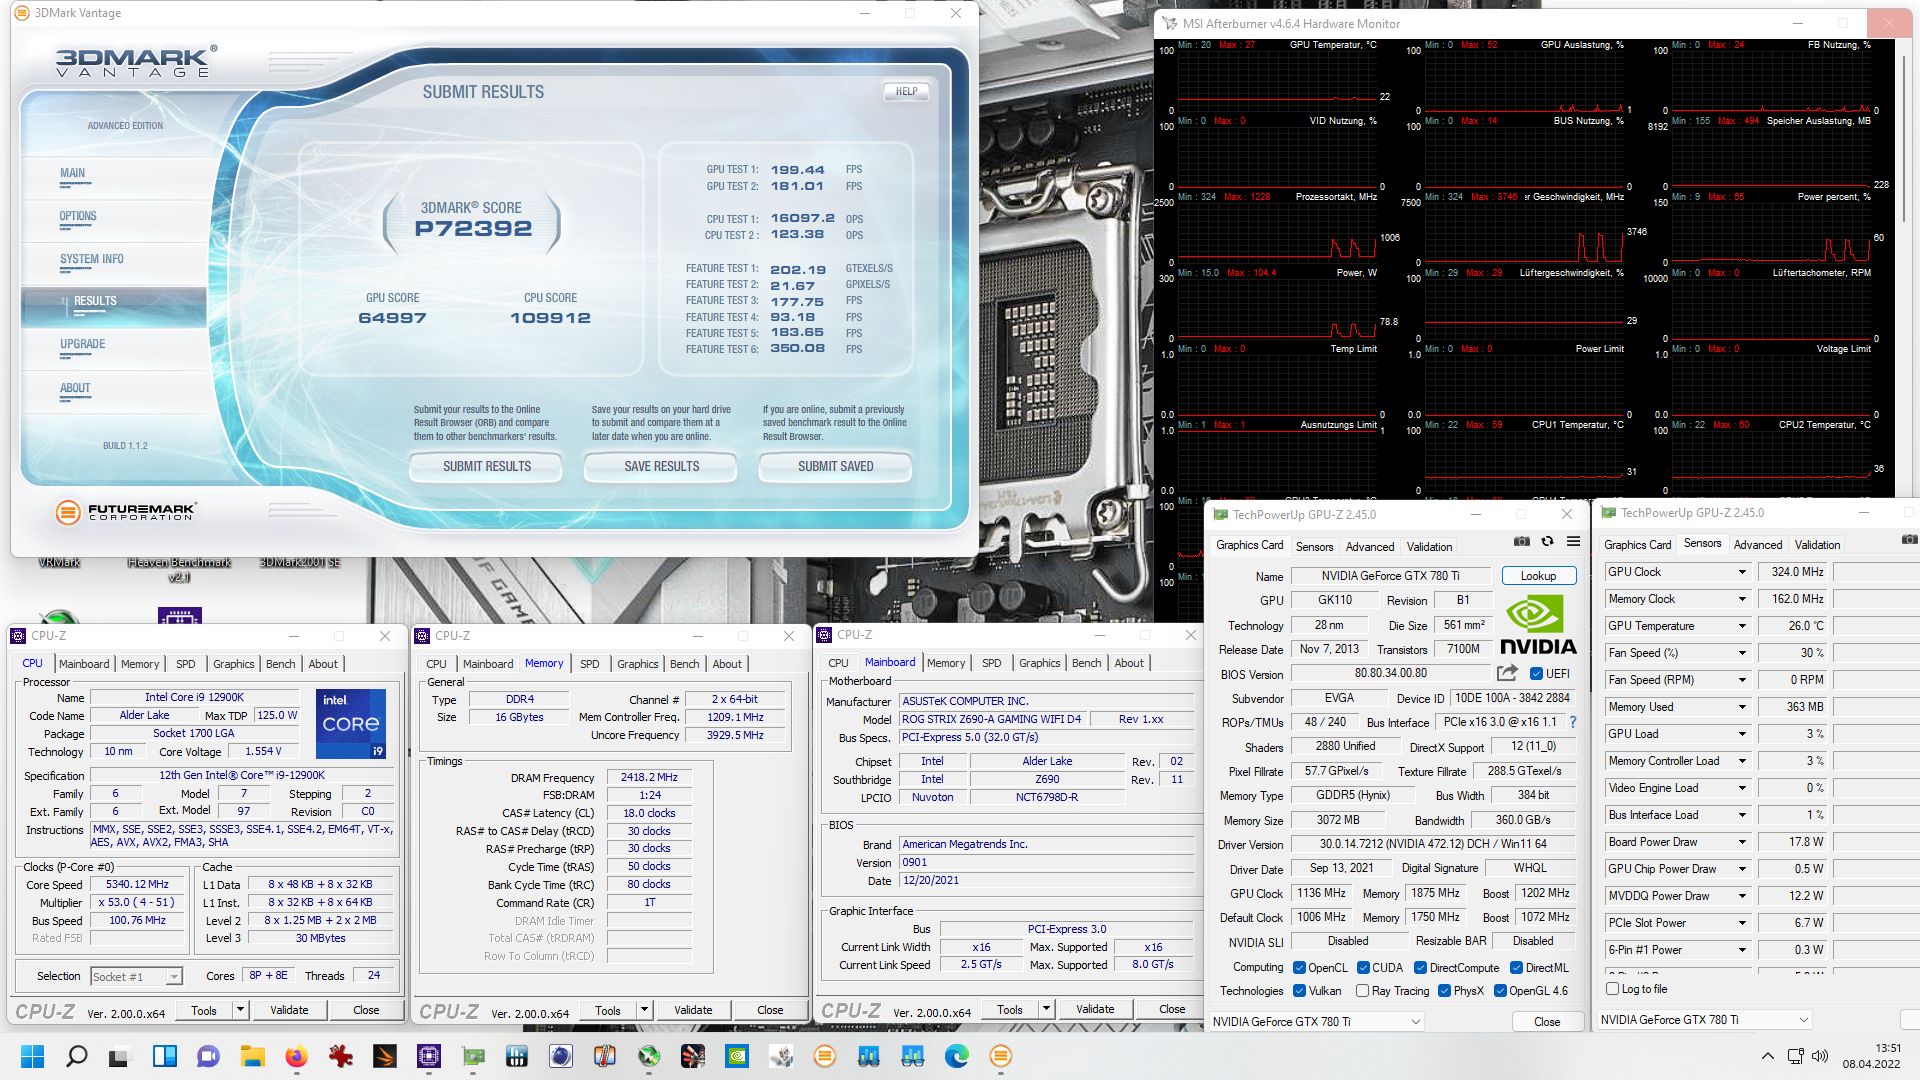Open the clock and date in the taskbar

1872,1056
